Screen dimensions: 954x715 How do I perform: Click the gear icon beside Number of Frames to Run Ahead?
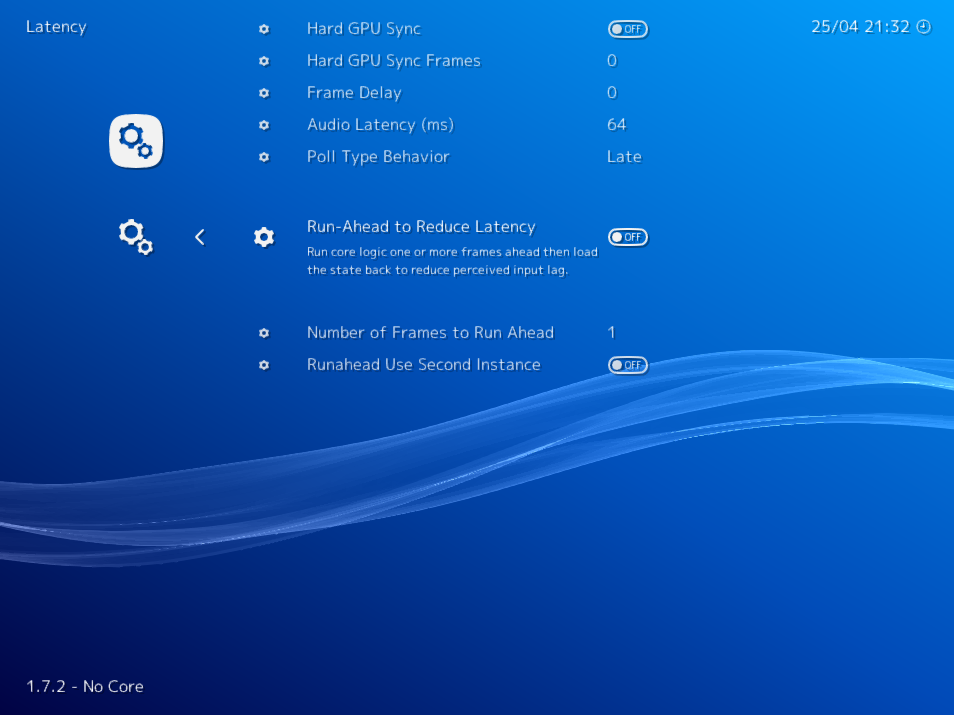[264, 333]
